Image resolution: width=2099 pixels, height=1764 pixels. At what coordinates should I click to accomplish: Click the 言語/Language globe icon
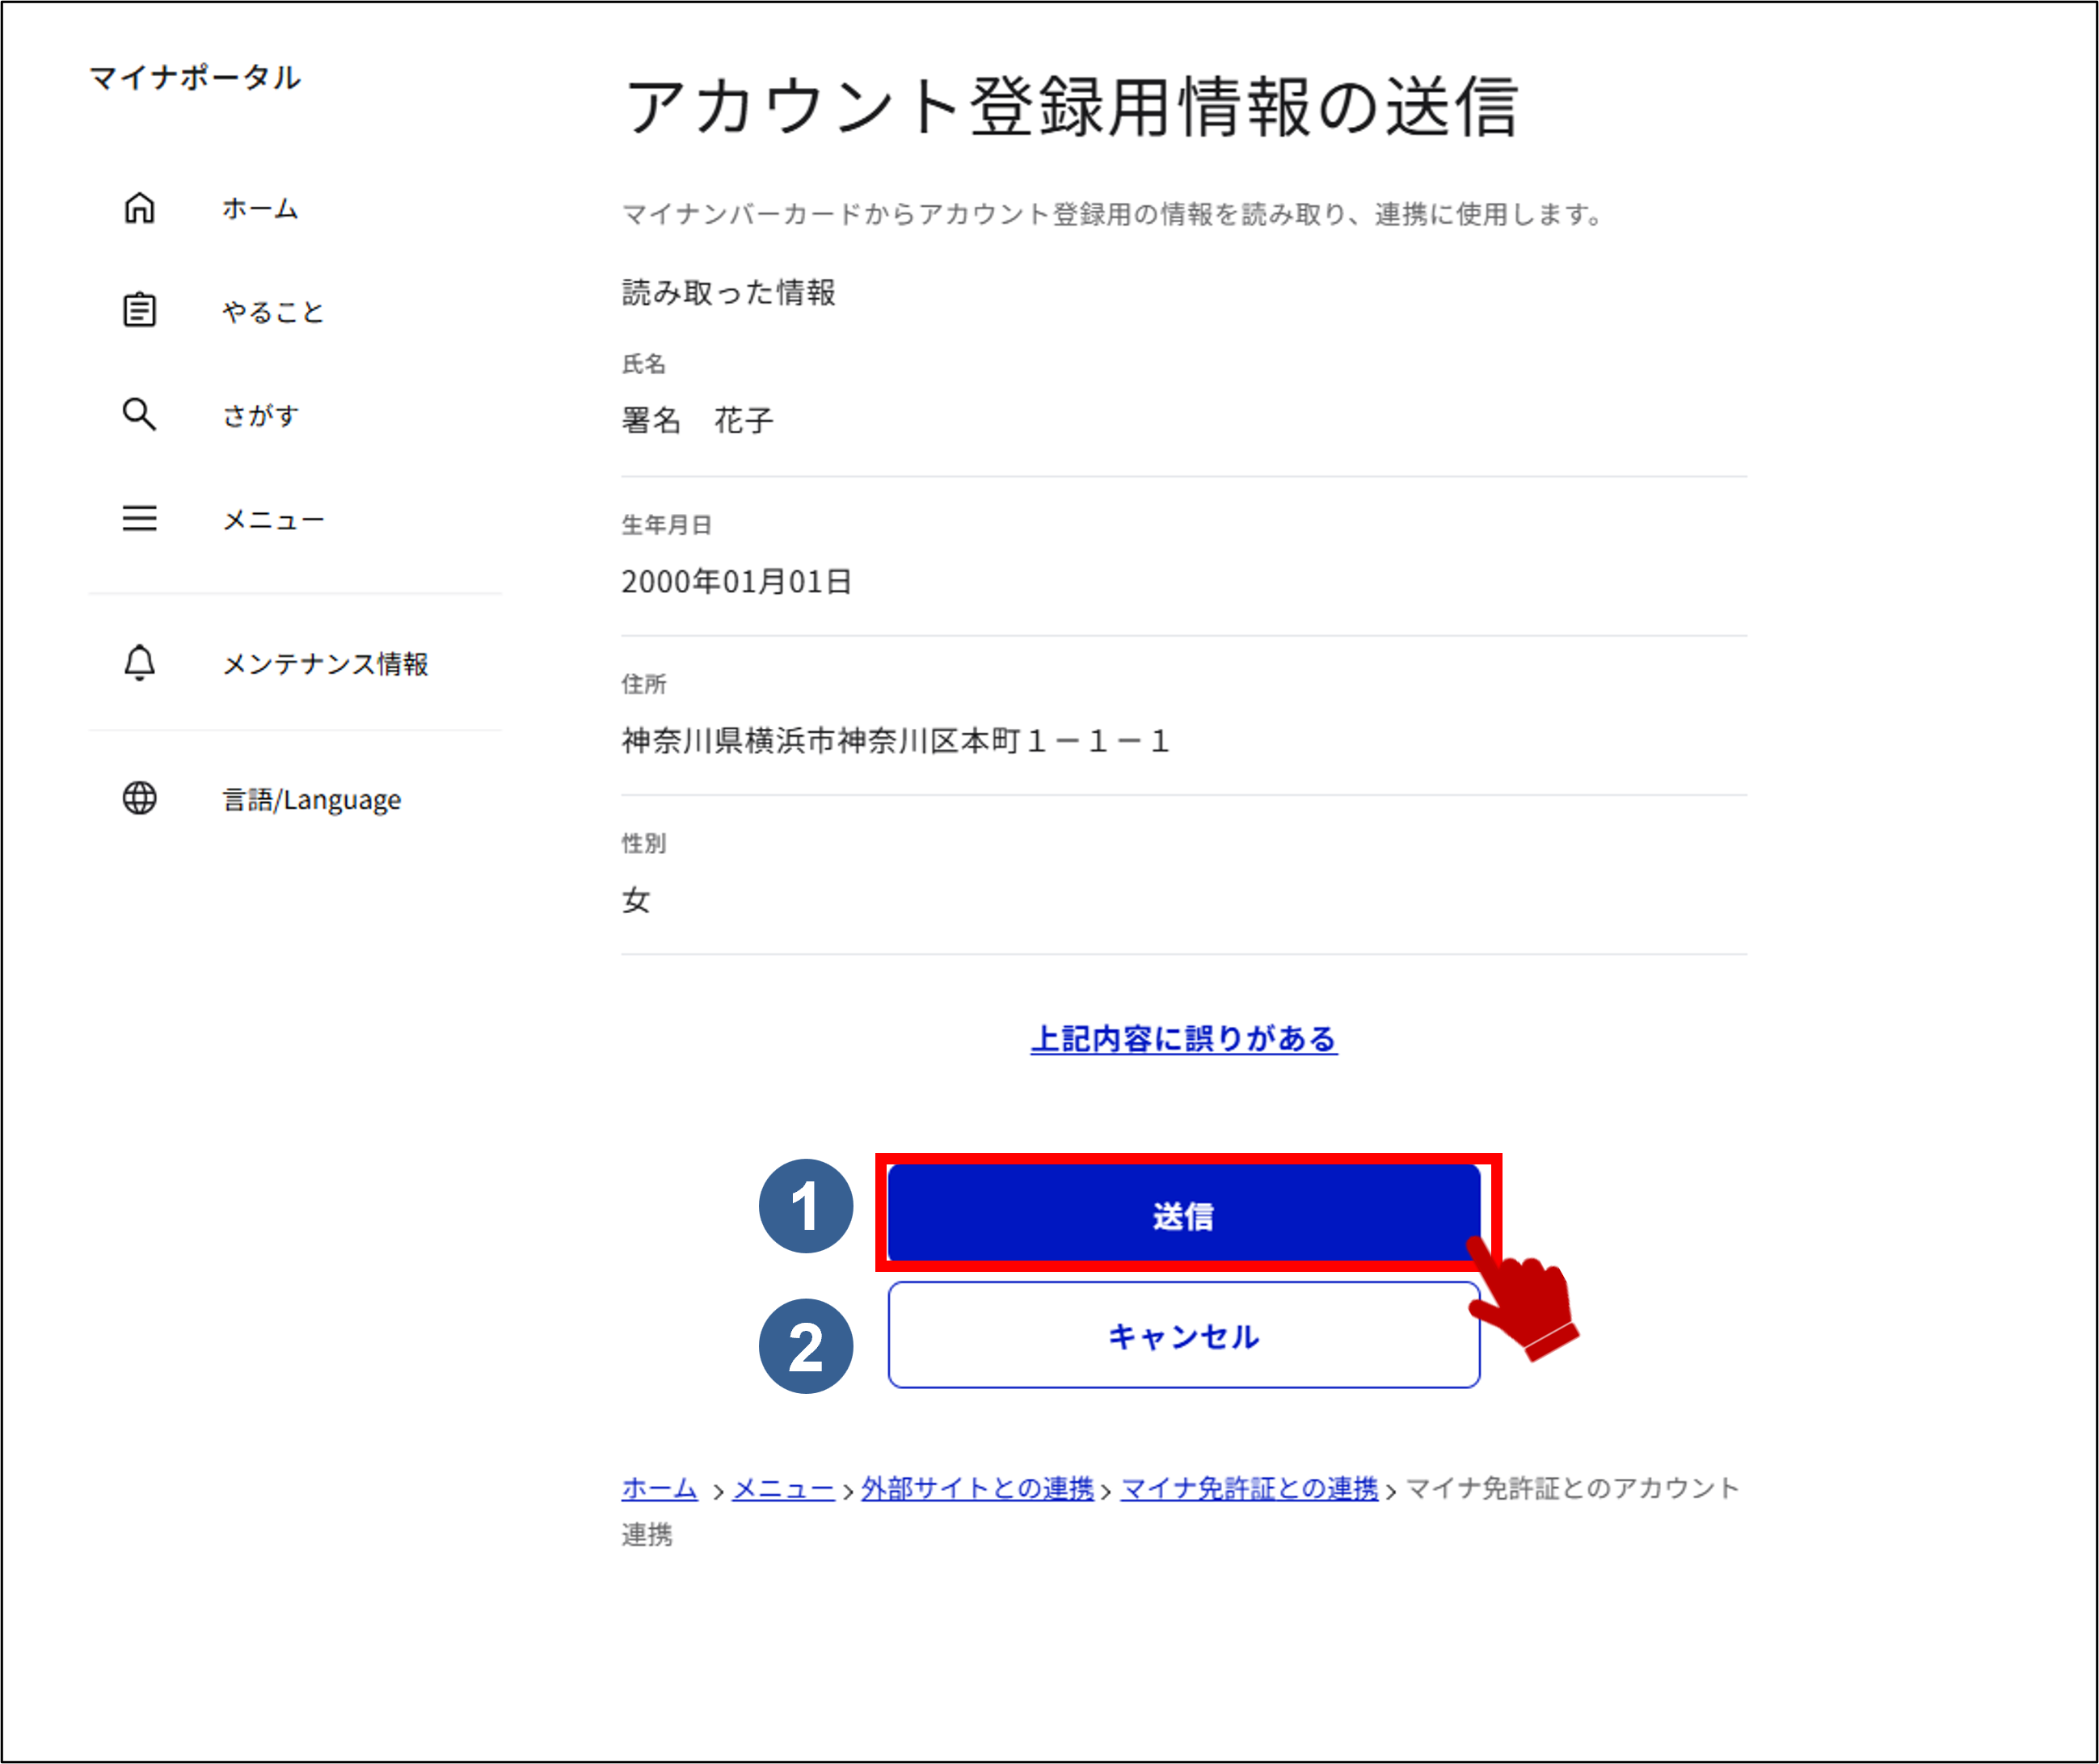pyautogui.click(x=139, y=798)
